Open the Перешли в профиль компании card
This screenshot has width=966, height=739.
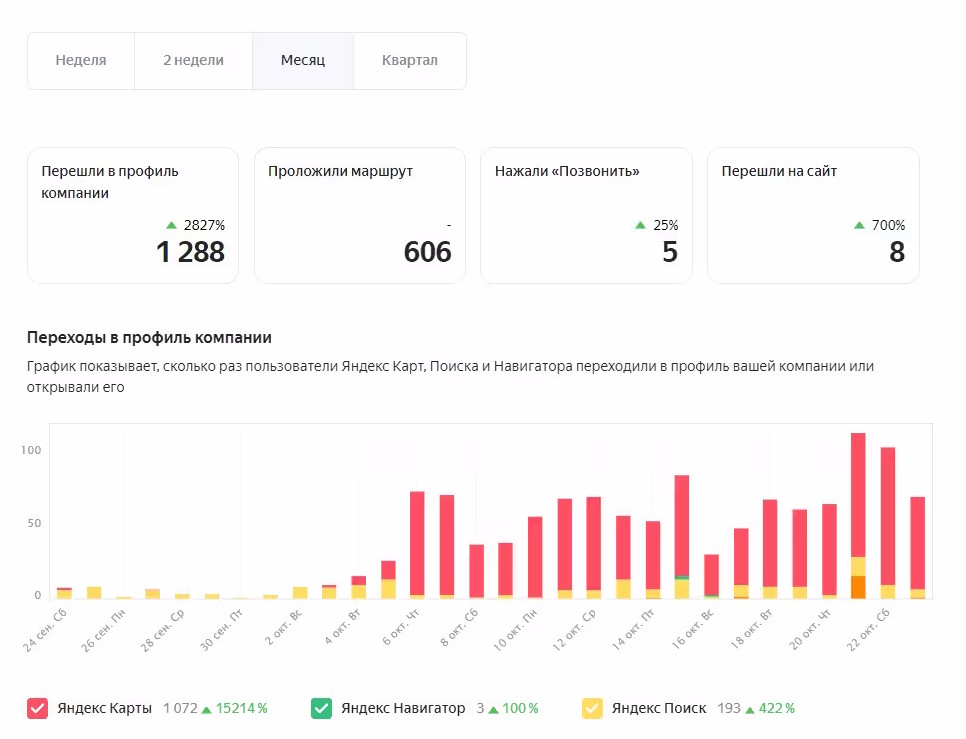tap(133, 216)
